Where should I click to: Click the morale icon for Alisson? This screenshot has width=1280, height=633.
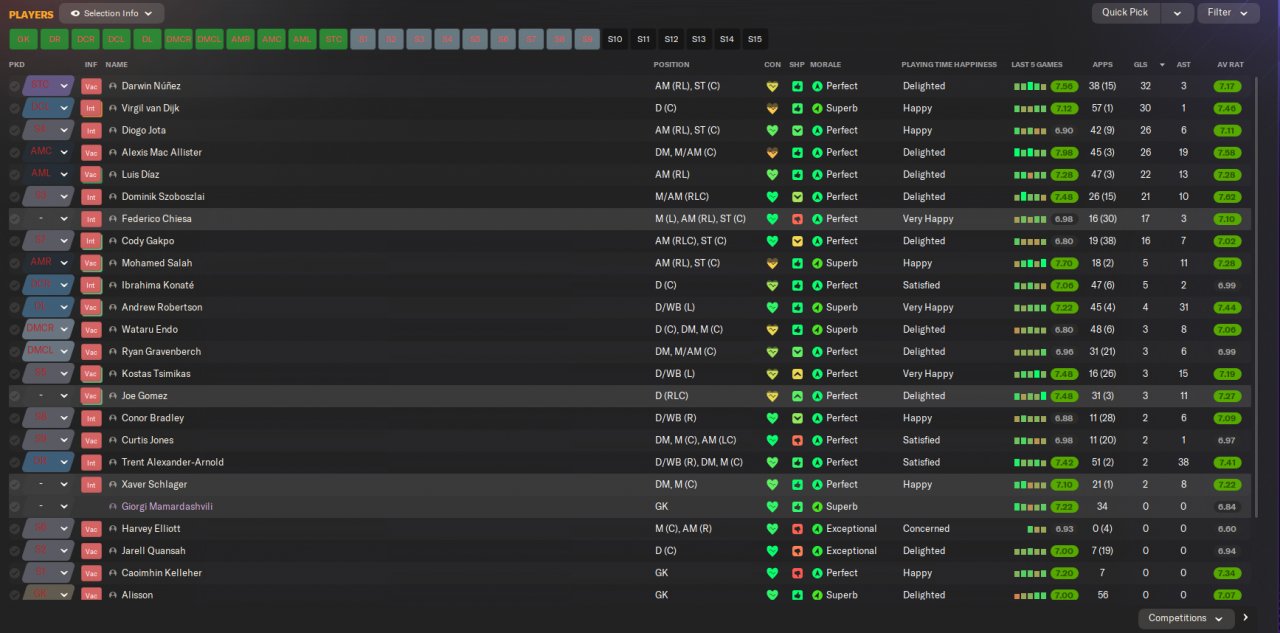point(817,595)
